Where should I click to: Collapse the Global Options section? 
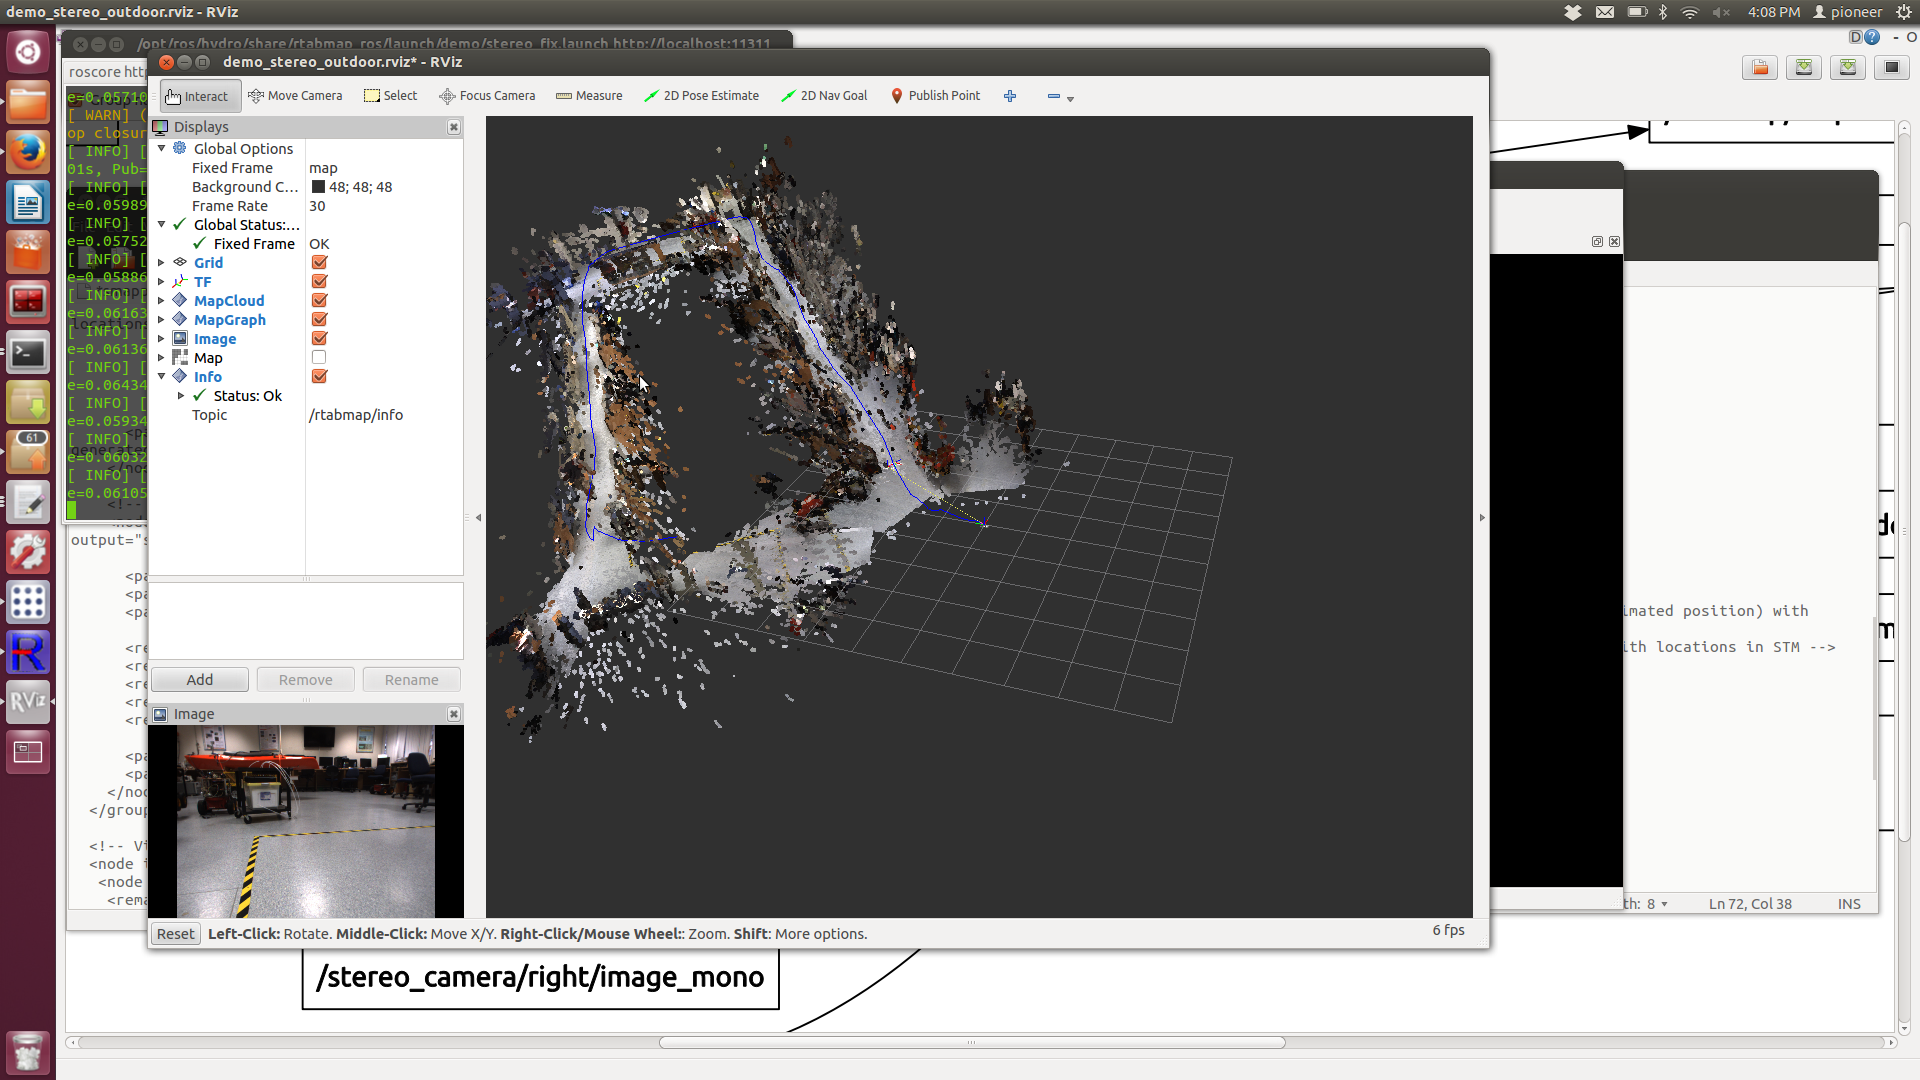pyautogui.click(x=161, y=149)
